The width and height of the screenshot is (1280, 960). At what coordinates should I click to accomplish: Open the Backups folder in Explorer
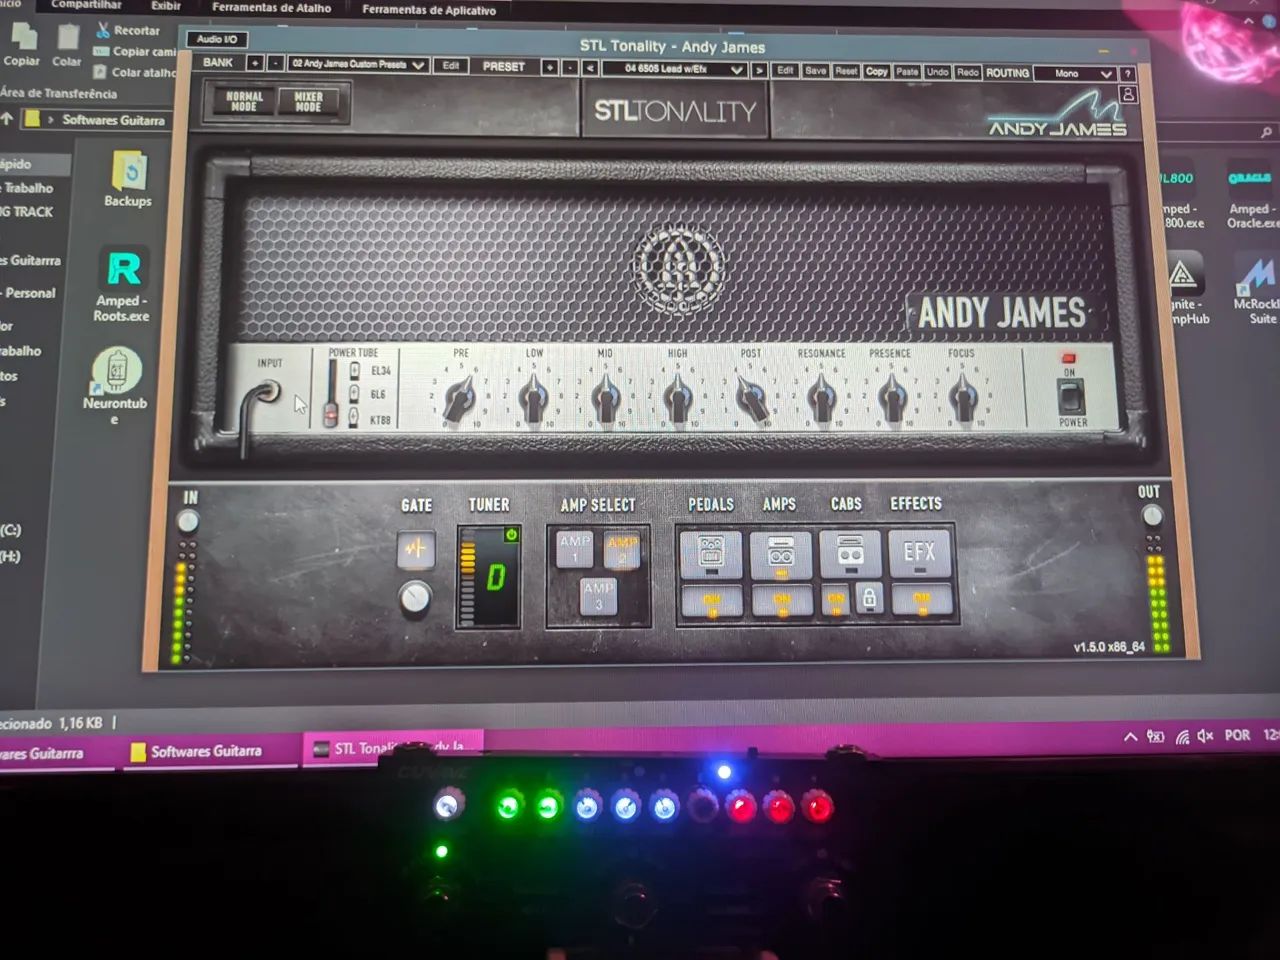pyautogui.click(x=128, y=179)
